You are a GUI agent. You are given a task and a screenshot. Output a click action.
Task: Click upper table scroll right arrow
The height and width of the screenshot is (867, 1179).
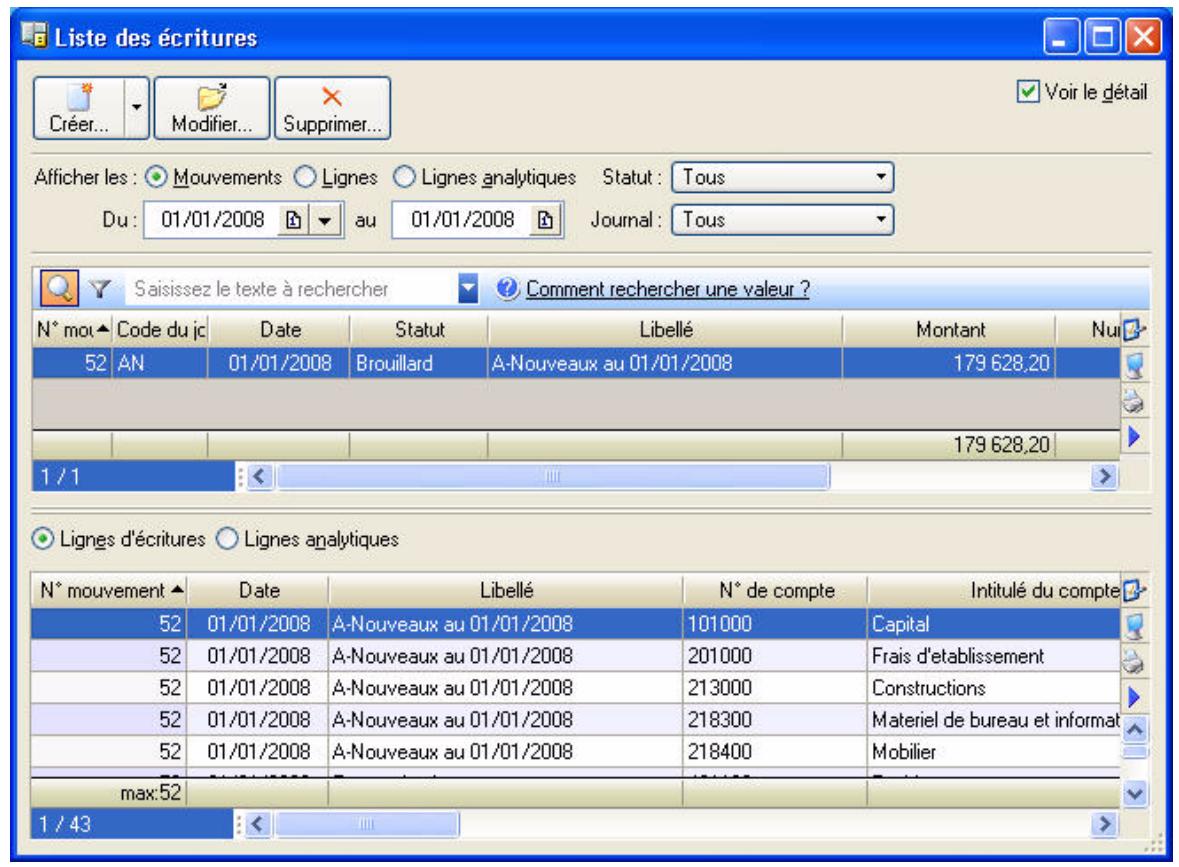[1104, 476]
